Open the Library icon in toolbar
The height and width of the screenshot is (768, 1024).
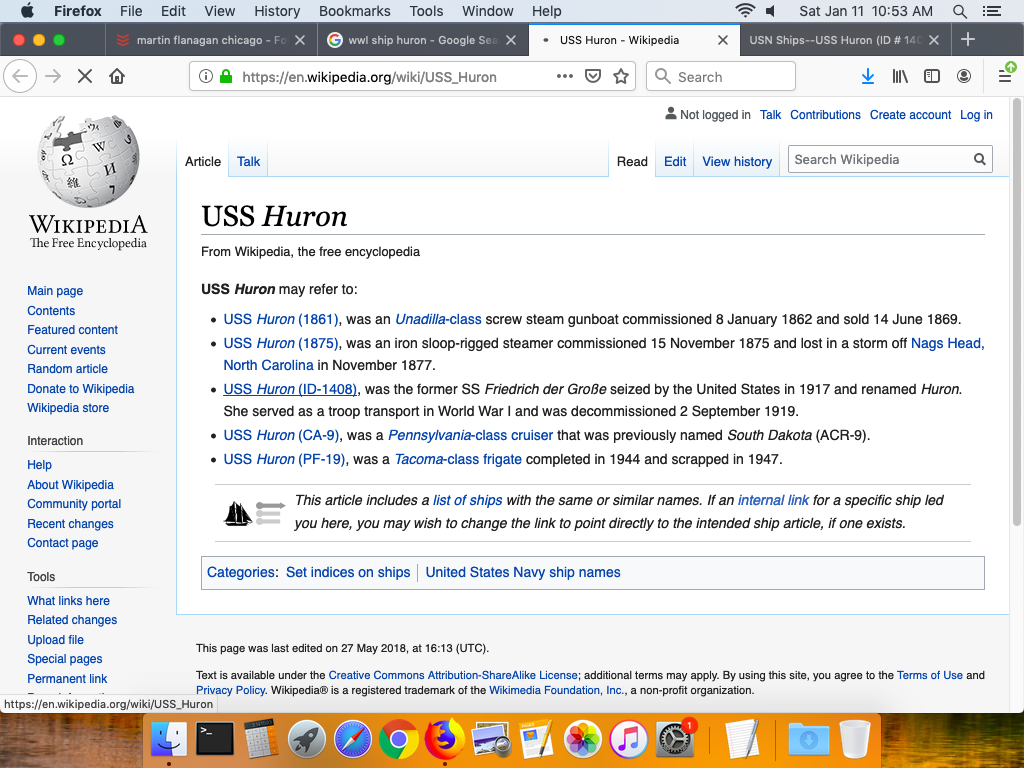[x=900, y=76]
